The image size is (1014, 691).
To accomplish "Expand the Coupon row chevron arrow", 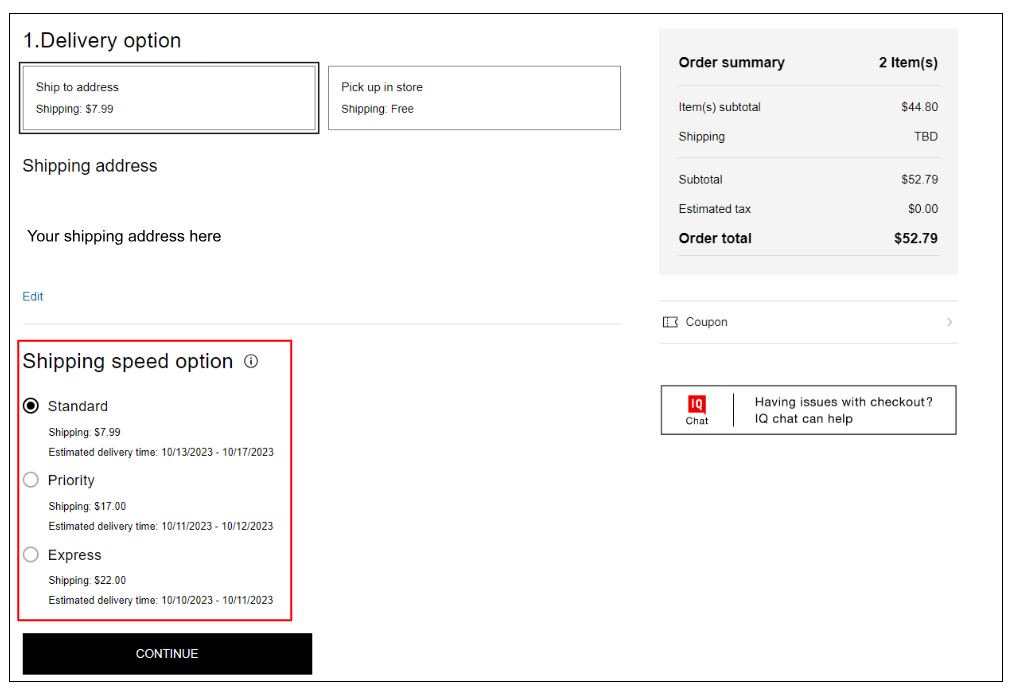I will pos(949,322).
